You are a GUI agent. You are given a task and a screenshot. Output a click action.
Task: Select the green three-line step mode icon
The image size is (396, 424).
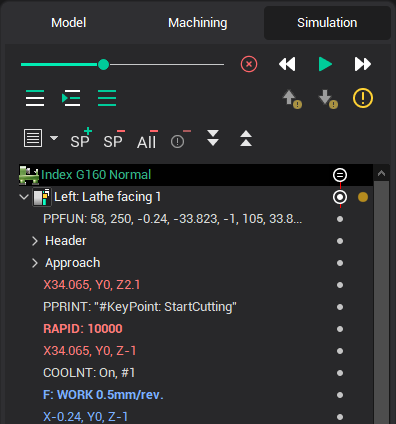point(107,98)
